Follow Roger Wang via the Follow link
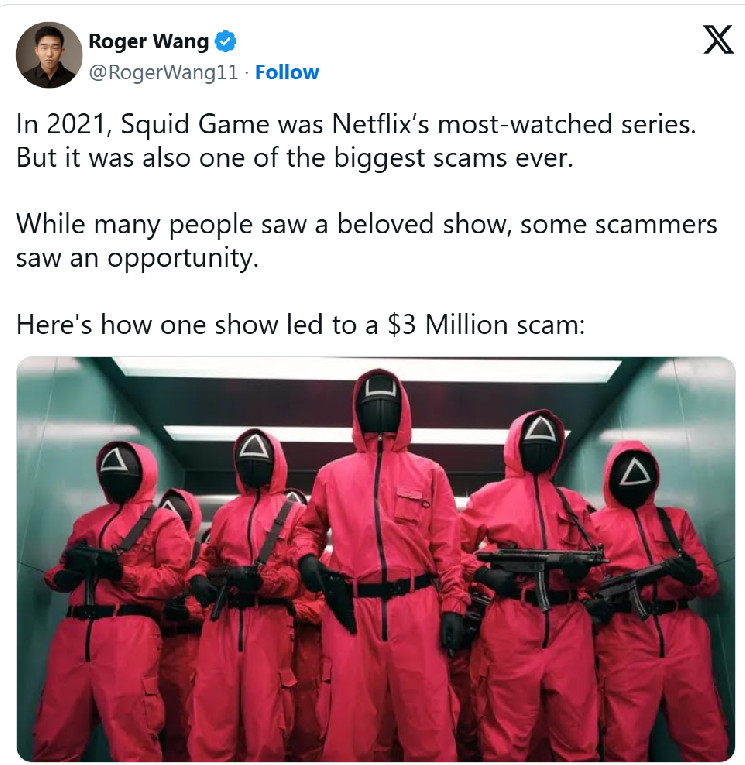The height and width of the screenshot is (765, 745). pyautogui.click(x=287, y=72)
